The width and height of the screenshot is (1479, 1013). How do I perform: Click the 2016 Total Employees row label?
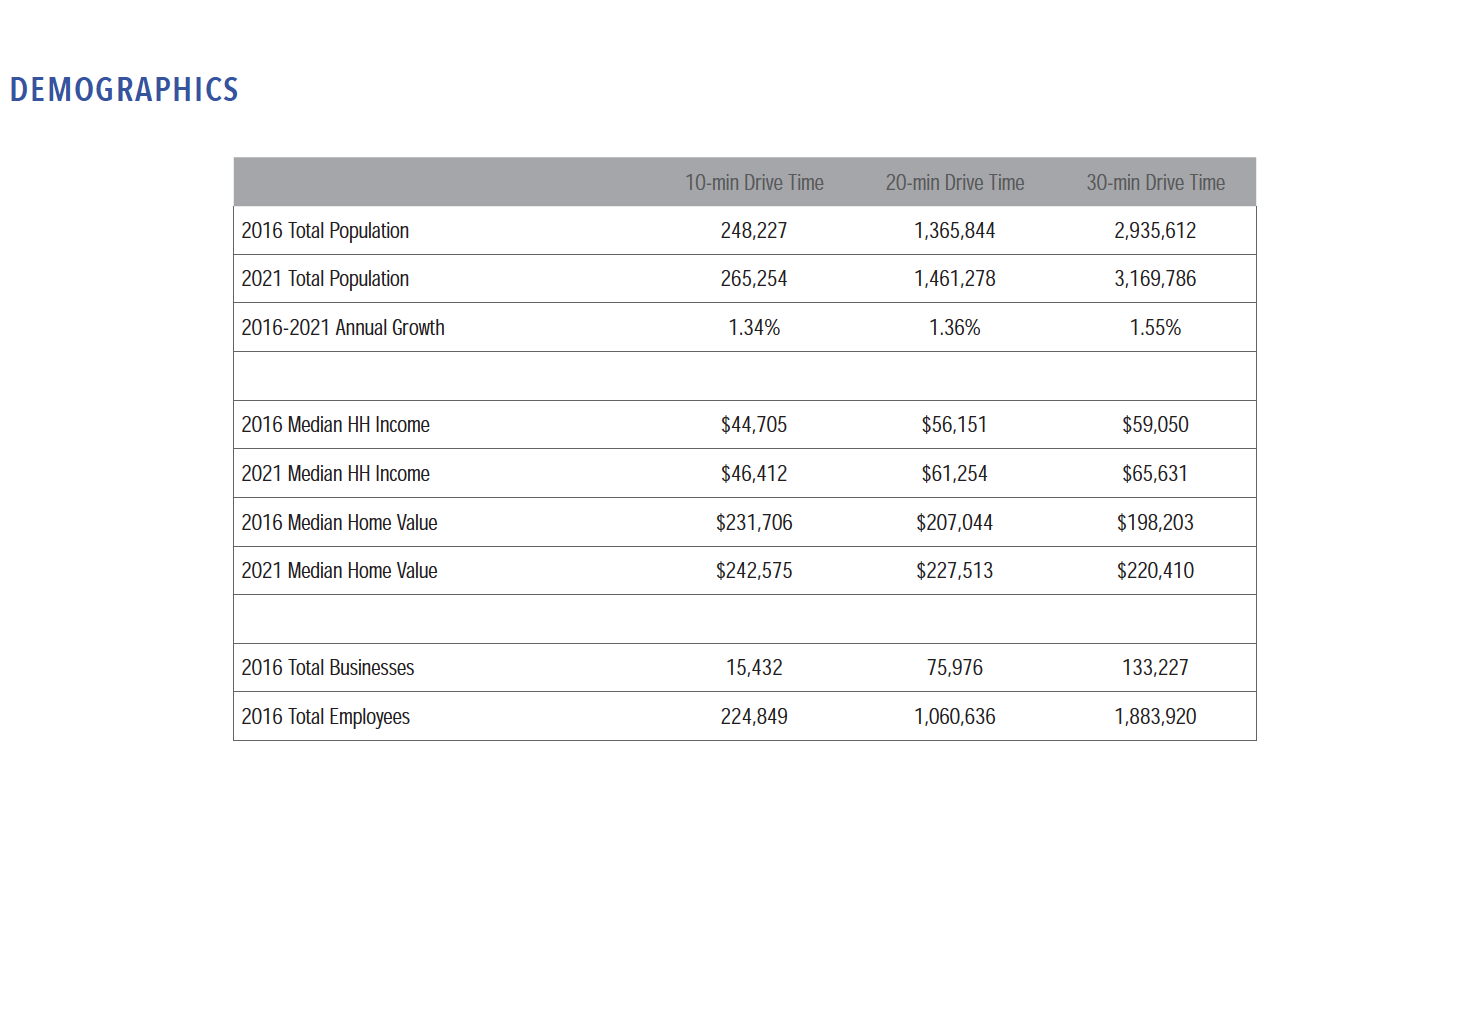[325, 717]
